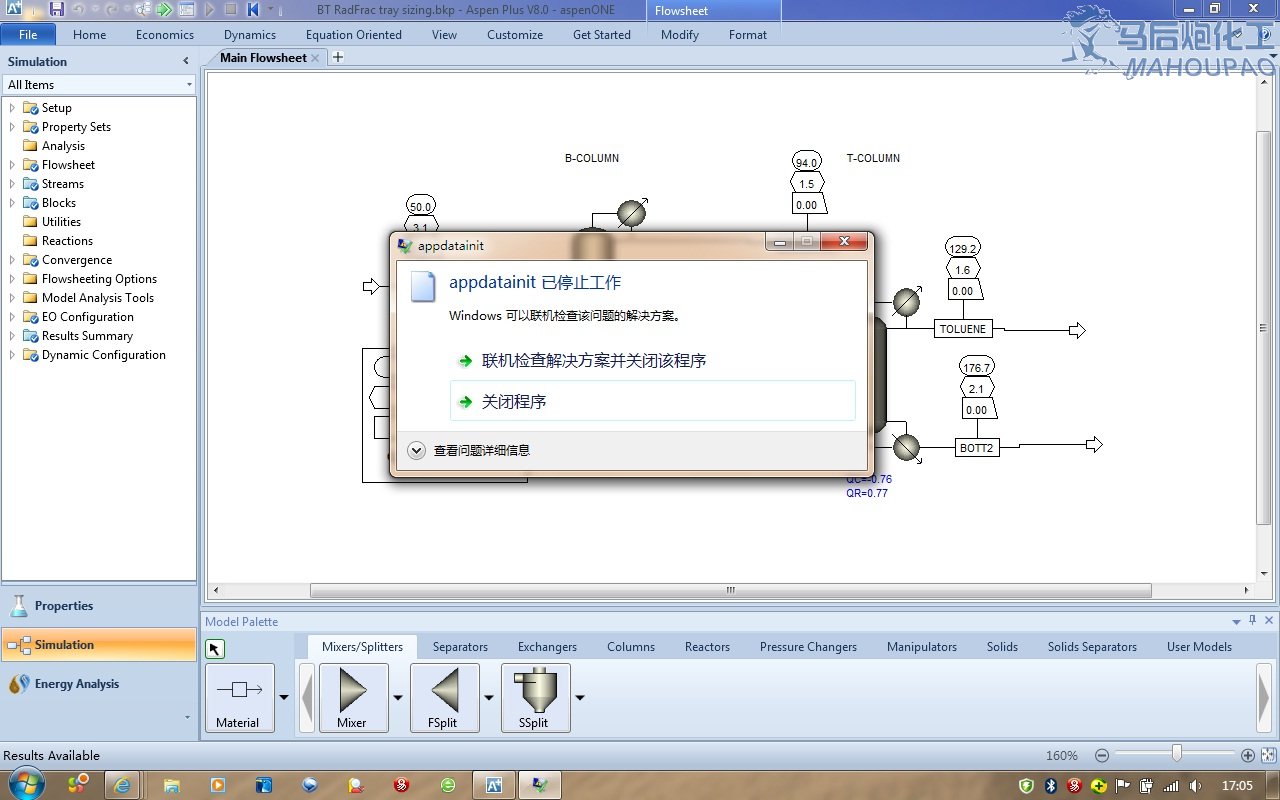Select Results Summary in the tree
This screenshot has width=1280, height=800.
click(x=87, y=336)
